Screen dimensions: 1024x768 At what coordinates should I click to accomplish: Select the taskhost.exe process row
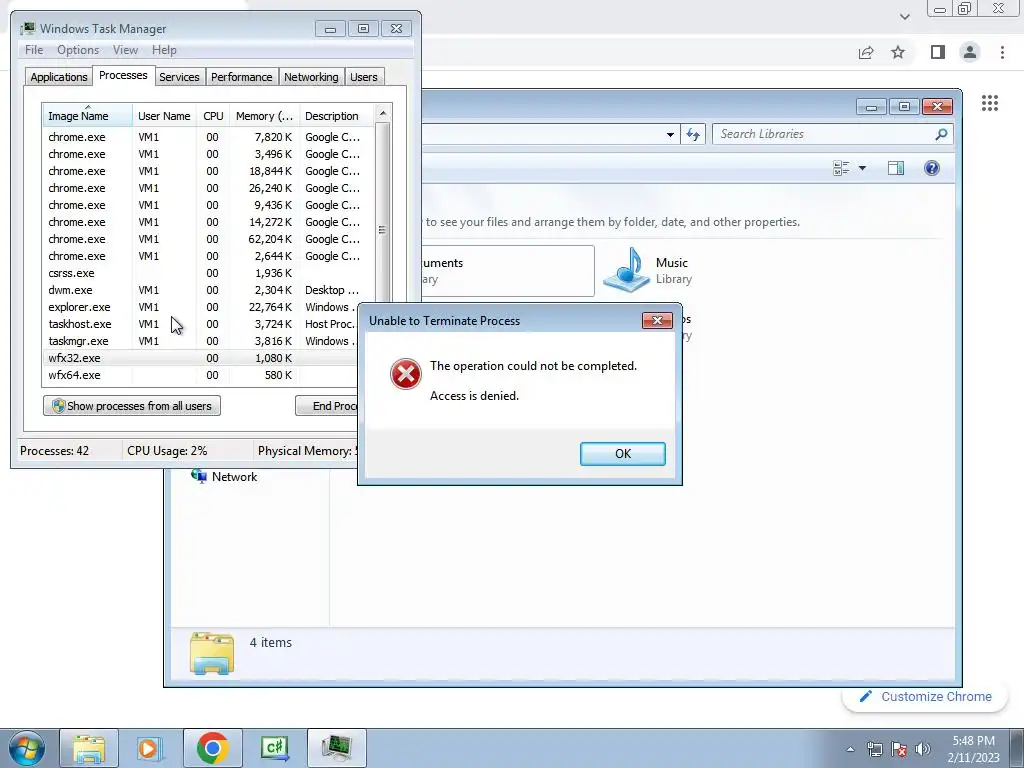pyautogui.click(x=201, y=324)
